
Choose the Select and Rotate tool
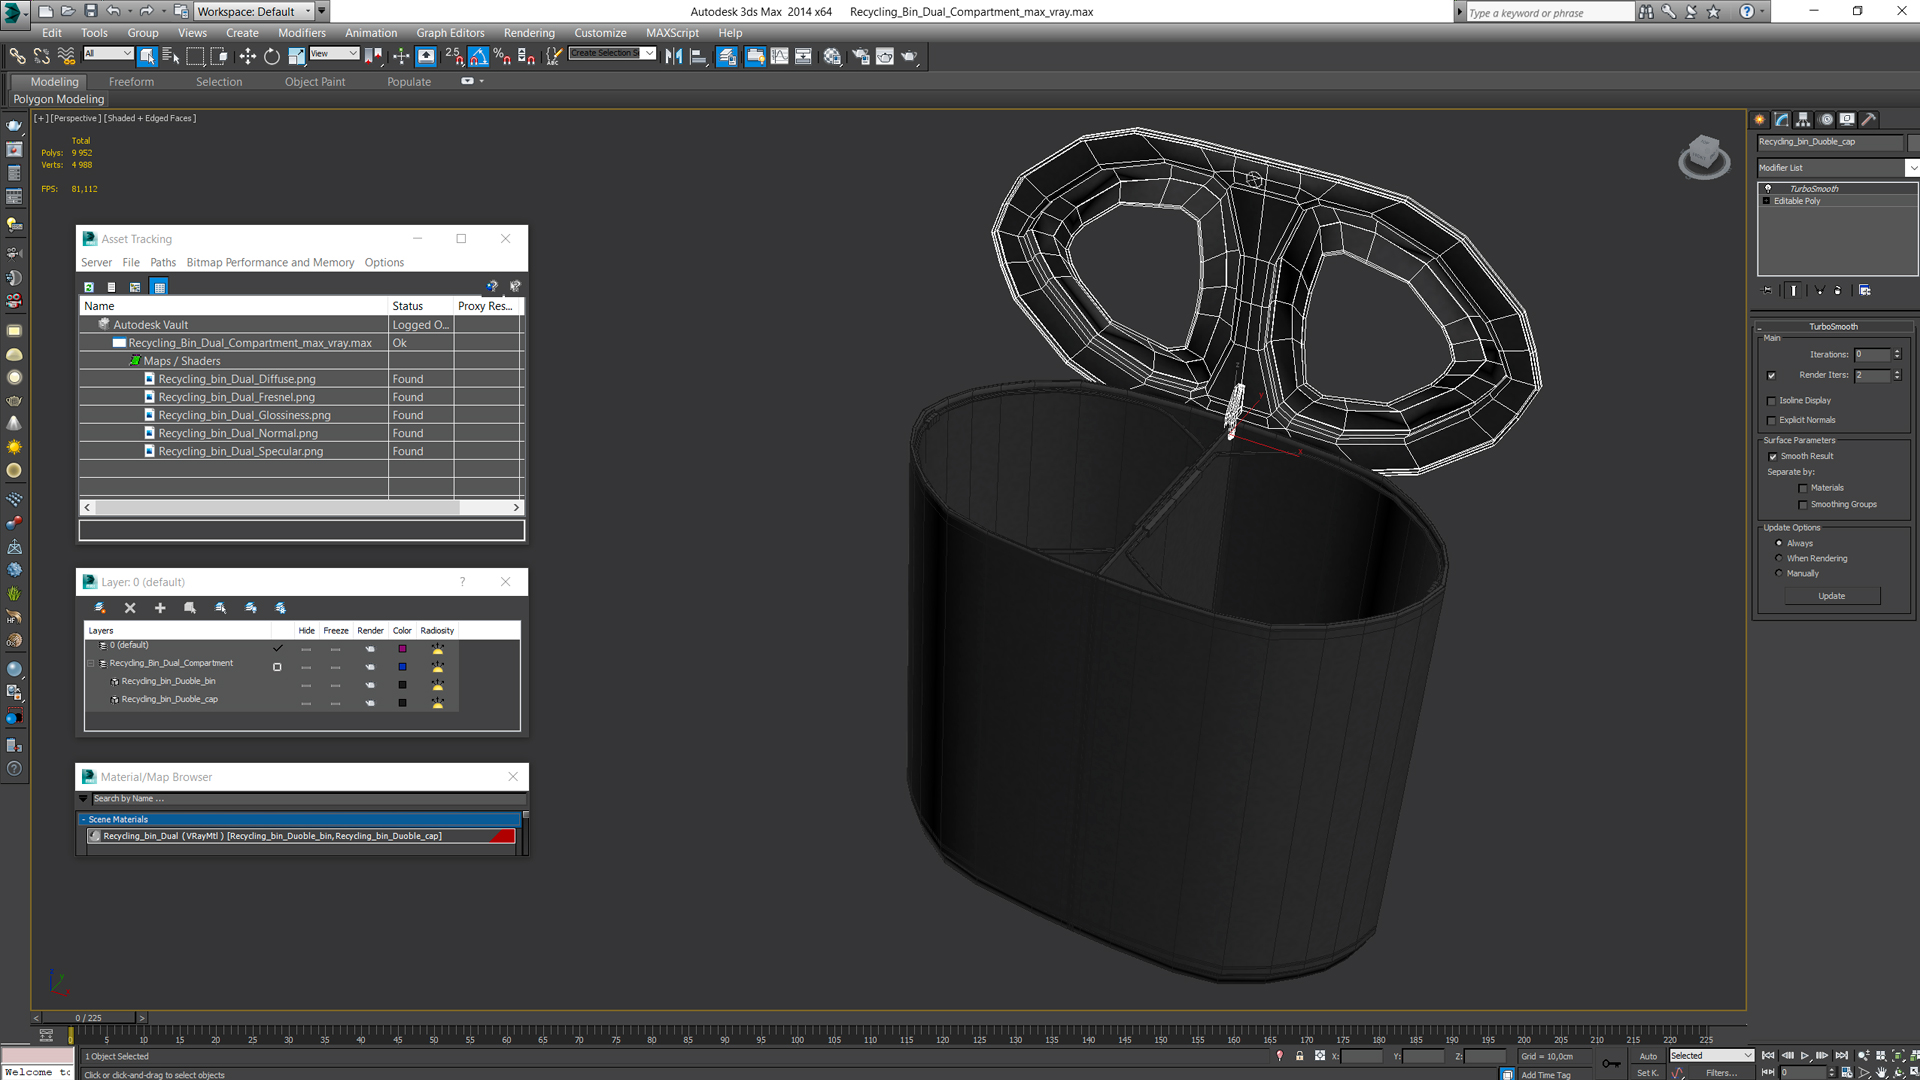pyautogui.click(x=271, y=56)
